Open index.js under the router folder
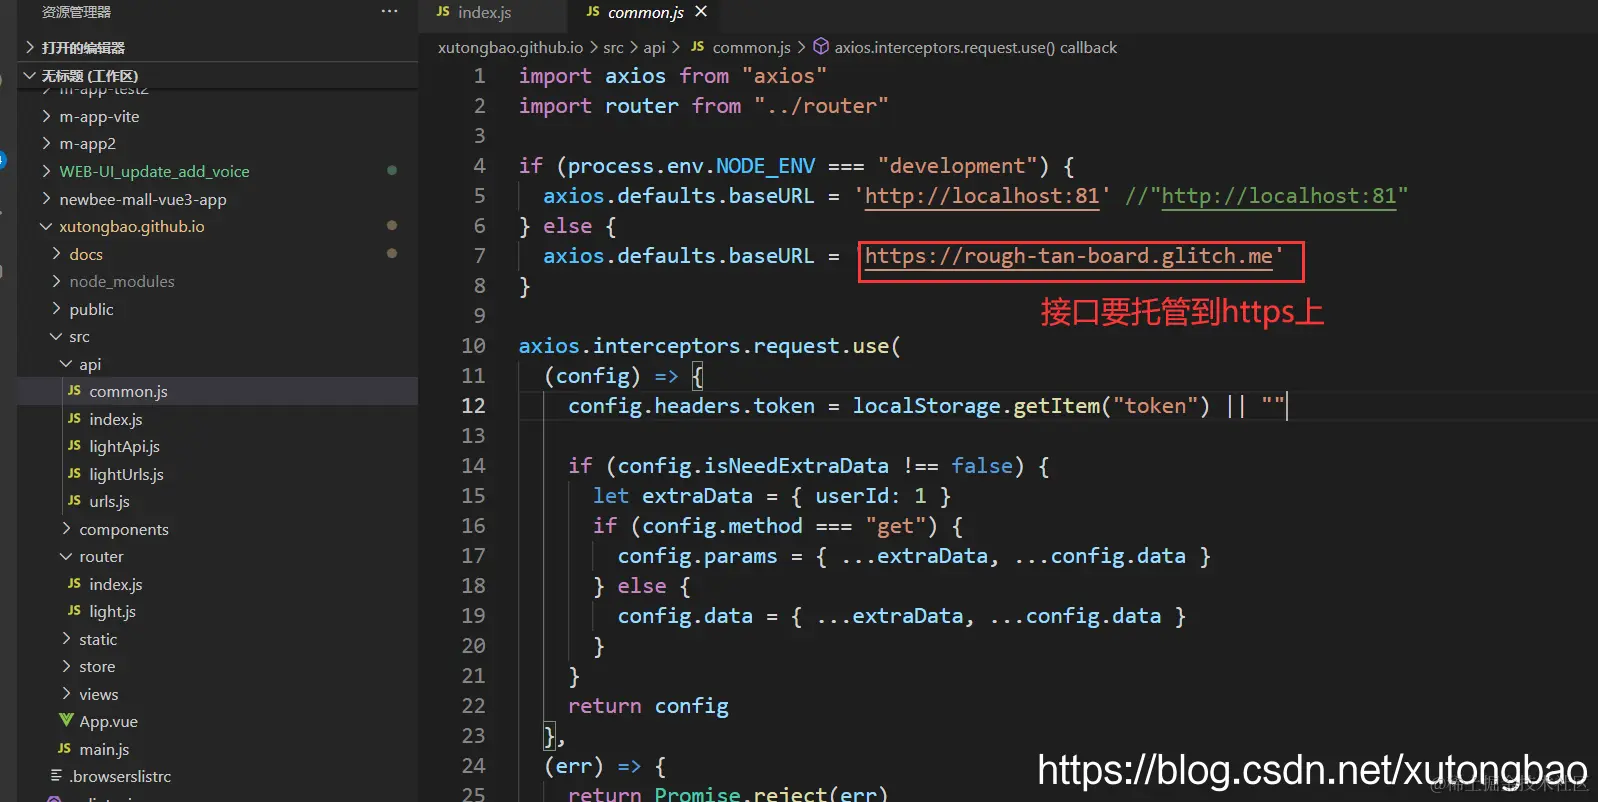The width and height of the screenshot is (1598, 802). click(x=116, y=584)
